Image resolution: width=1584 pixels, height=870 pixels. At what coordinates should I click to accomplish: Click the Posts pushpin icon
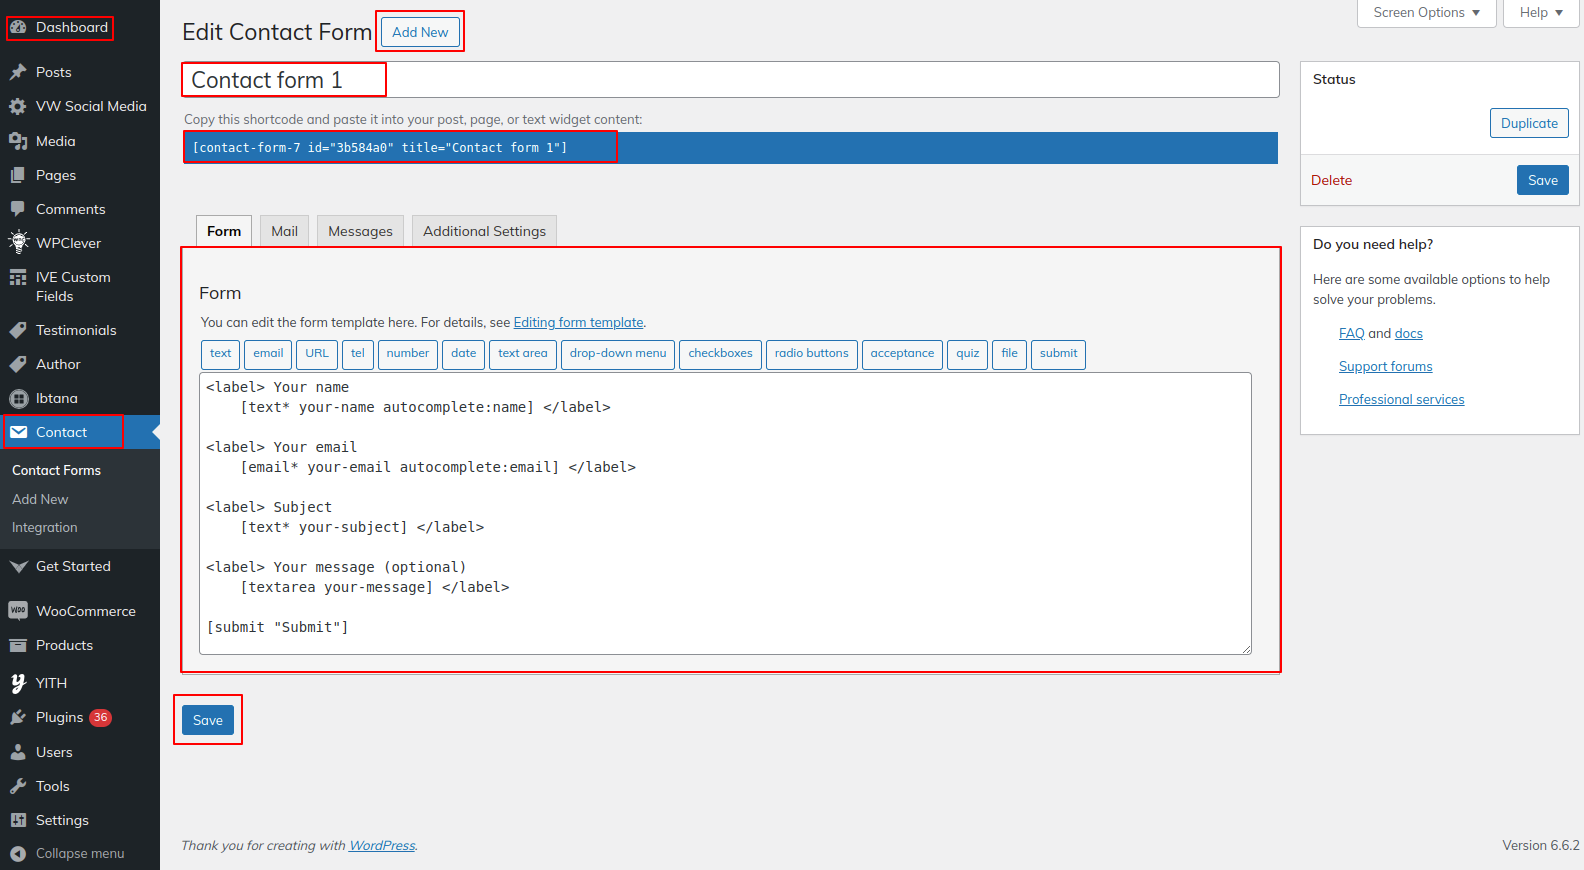pyautogui.click(x=18, y=72)
